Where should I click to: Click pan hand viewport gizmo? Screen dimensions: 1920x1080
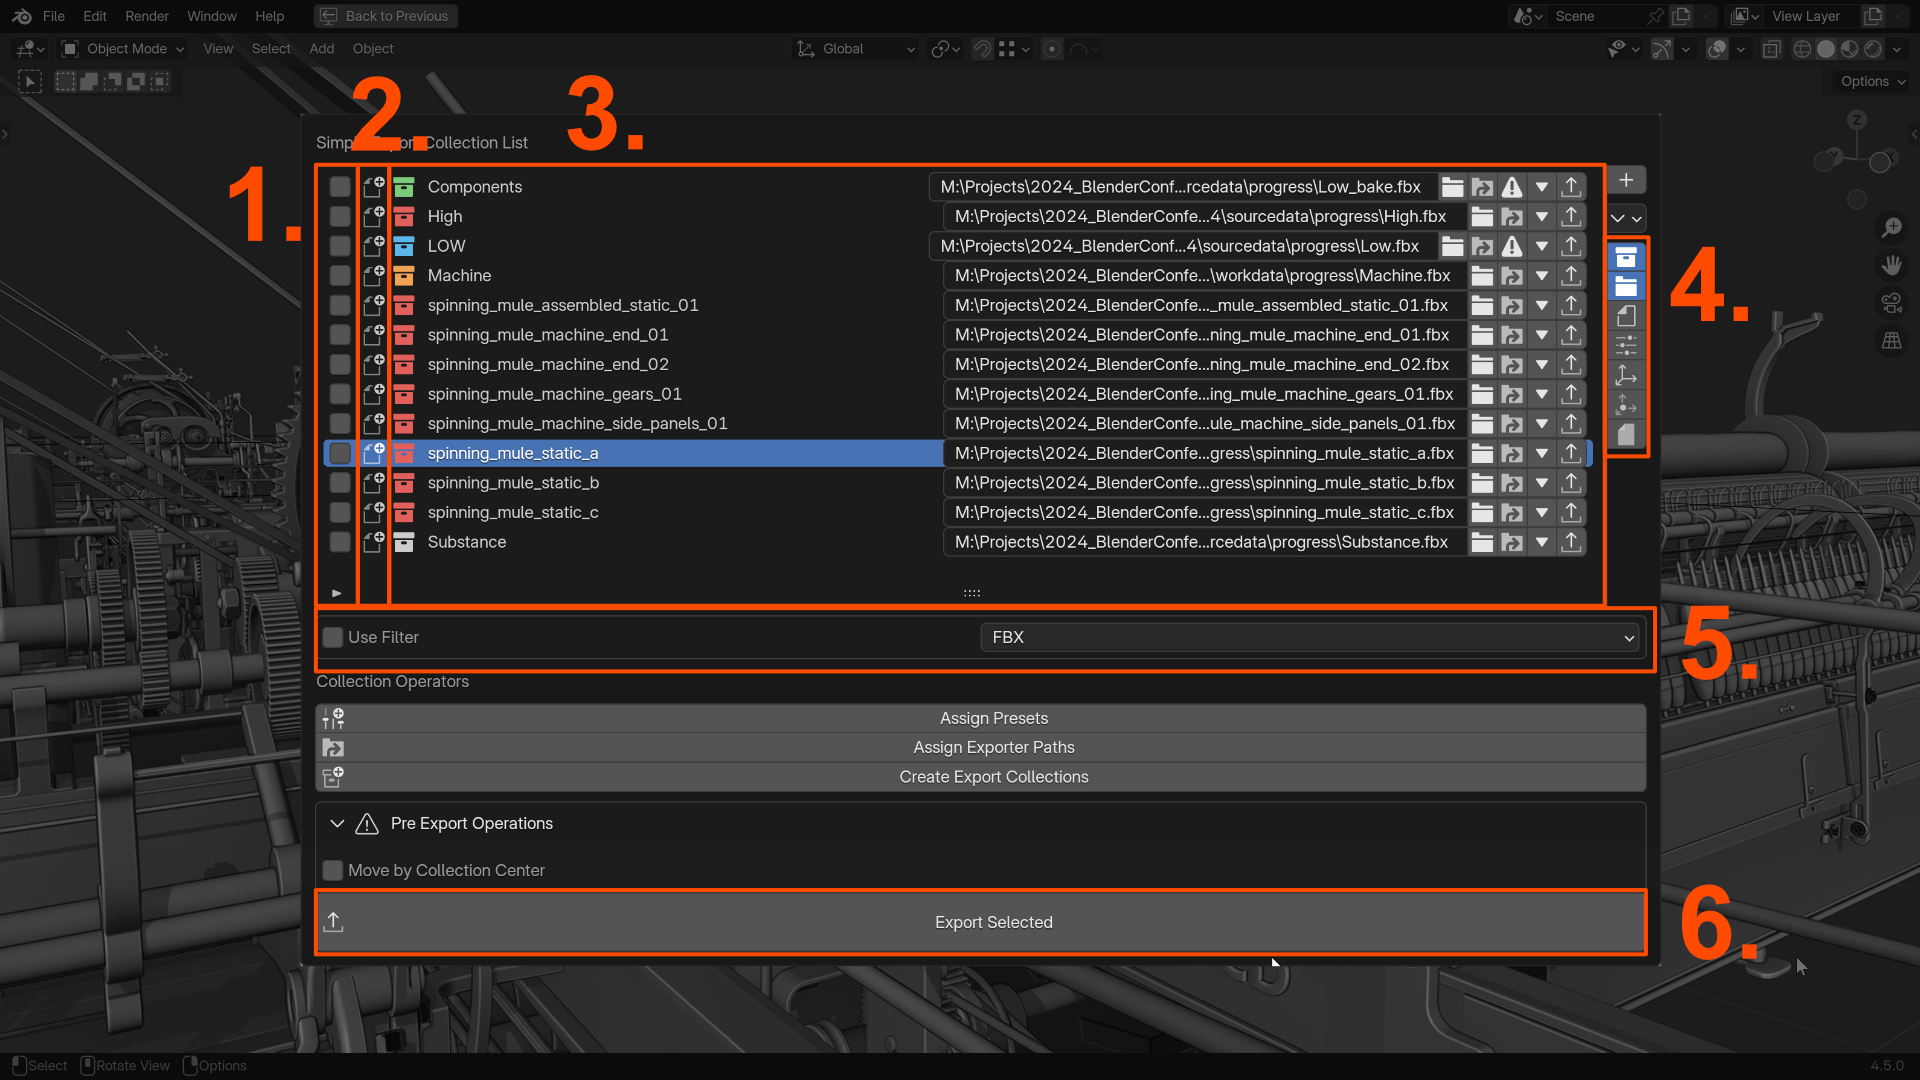(x=1891, y=265)
